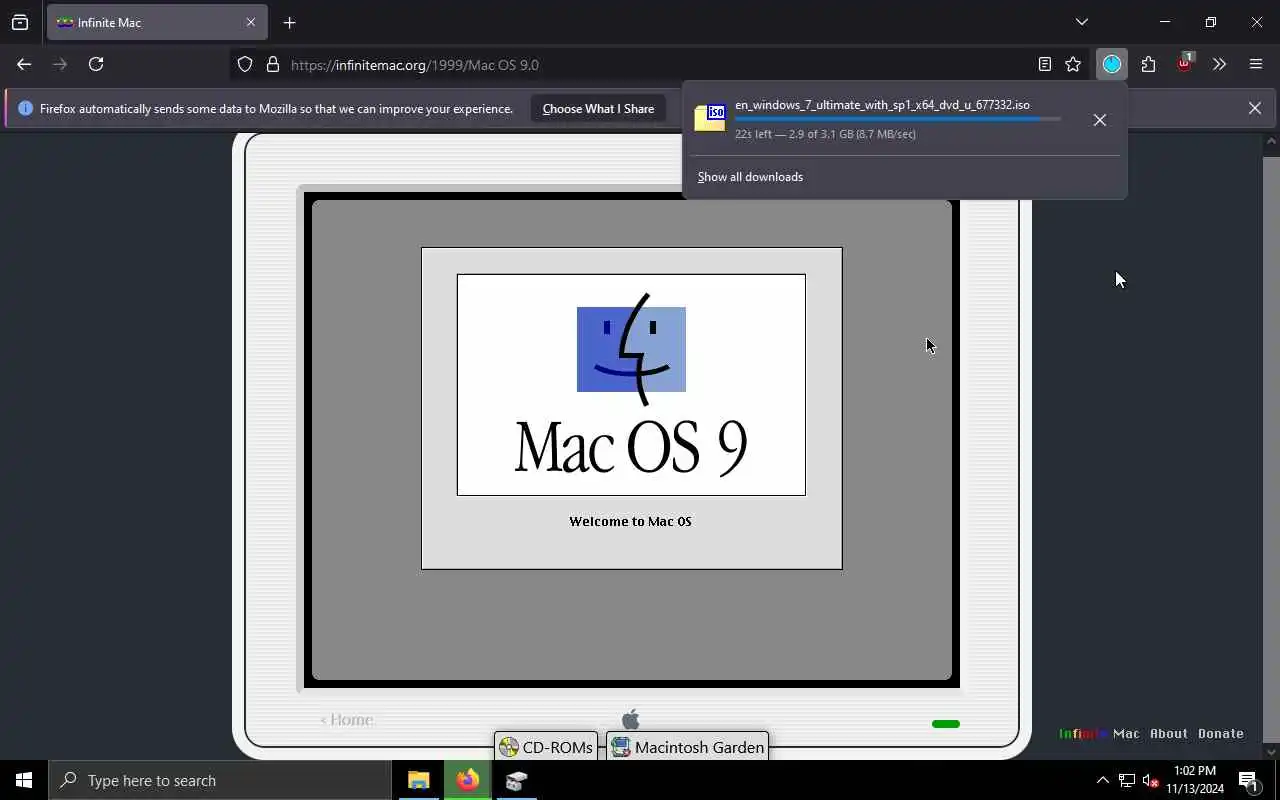The height and width of the screenshot is (800, 1280).
Task: Show hidden system tray icons
Action: [1102, 780]
